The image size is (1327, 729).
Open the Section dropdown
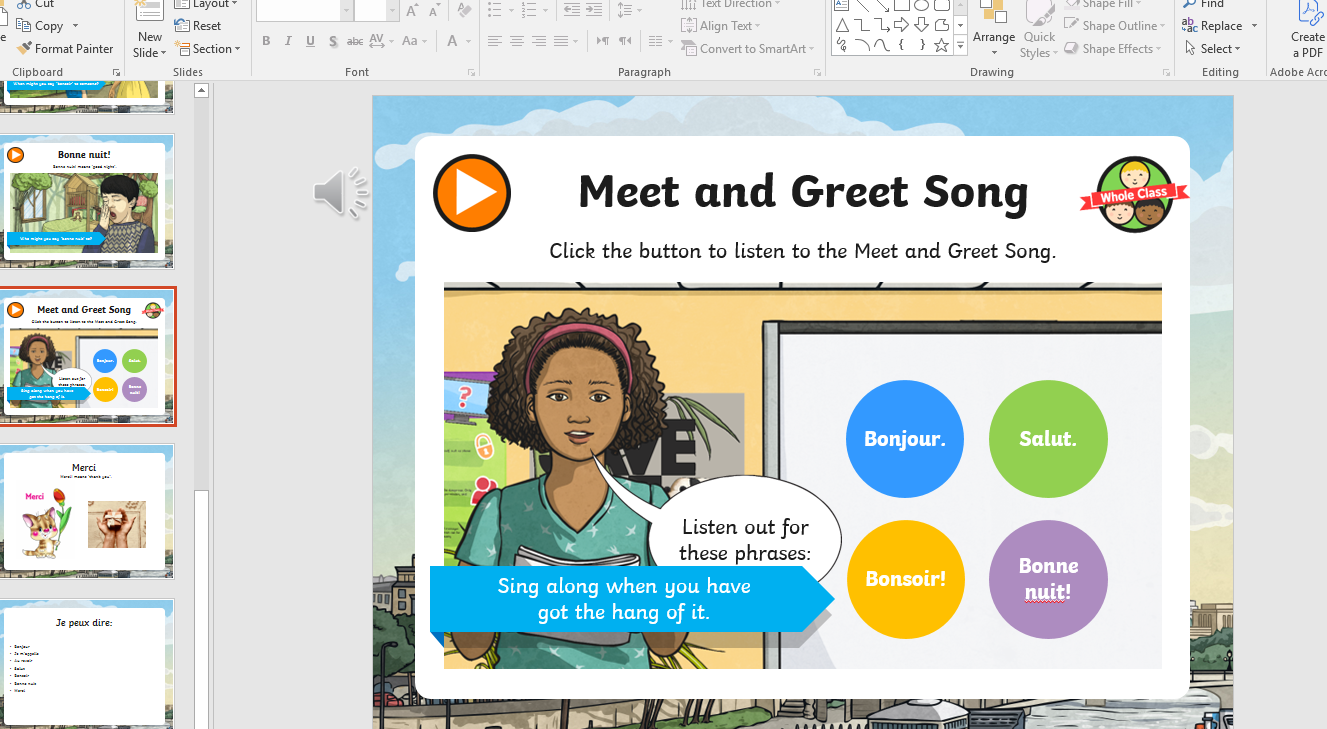tap(208, 49)
